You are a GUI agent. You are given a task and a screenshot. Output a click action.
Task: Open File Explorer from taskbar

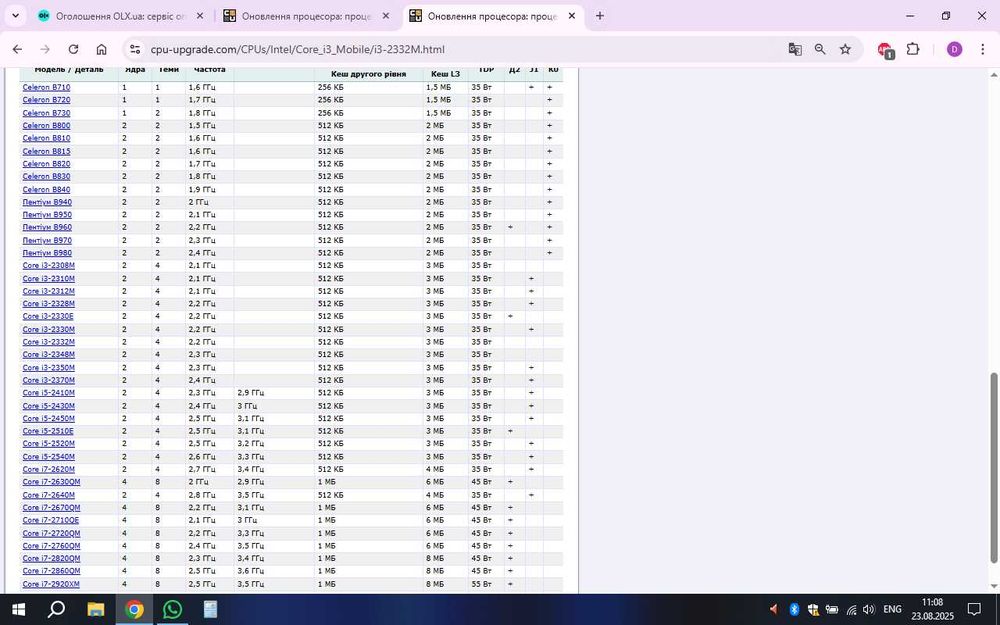tap(96, 610)
